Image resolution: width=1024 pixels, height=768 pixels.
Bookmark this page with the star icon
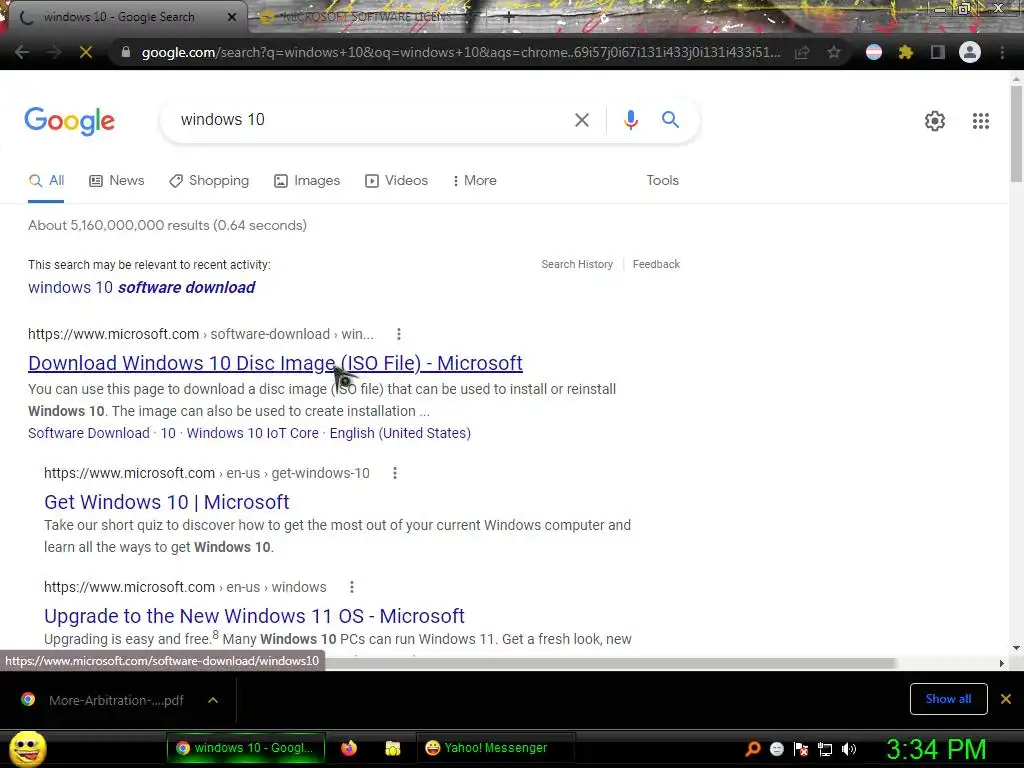[x=834, y=52]
